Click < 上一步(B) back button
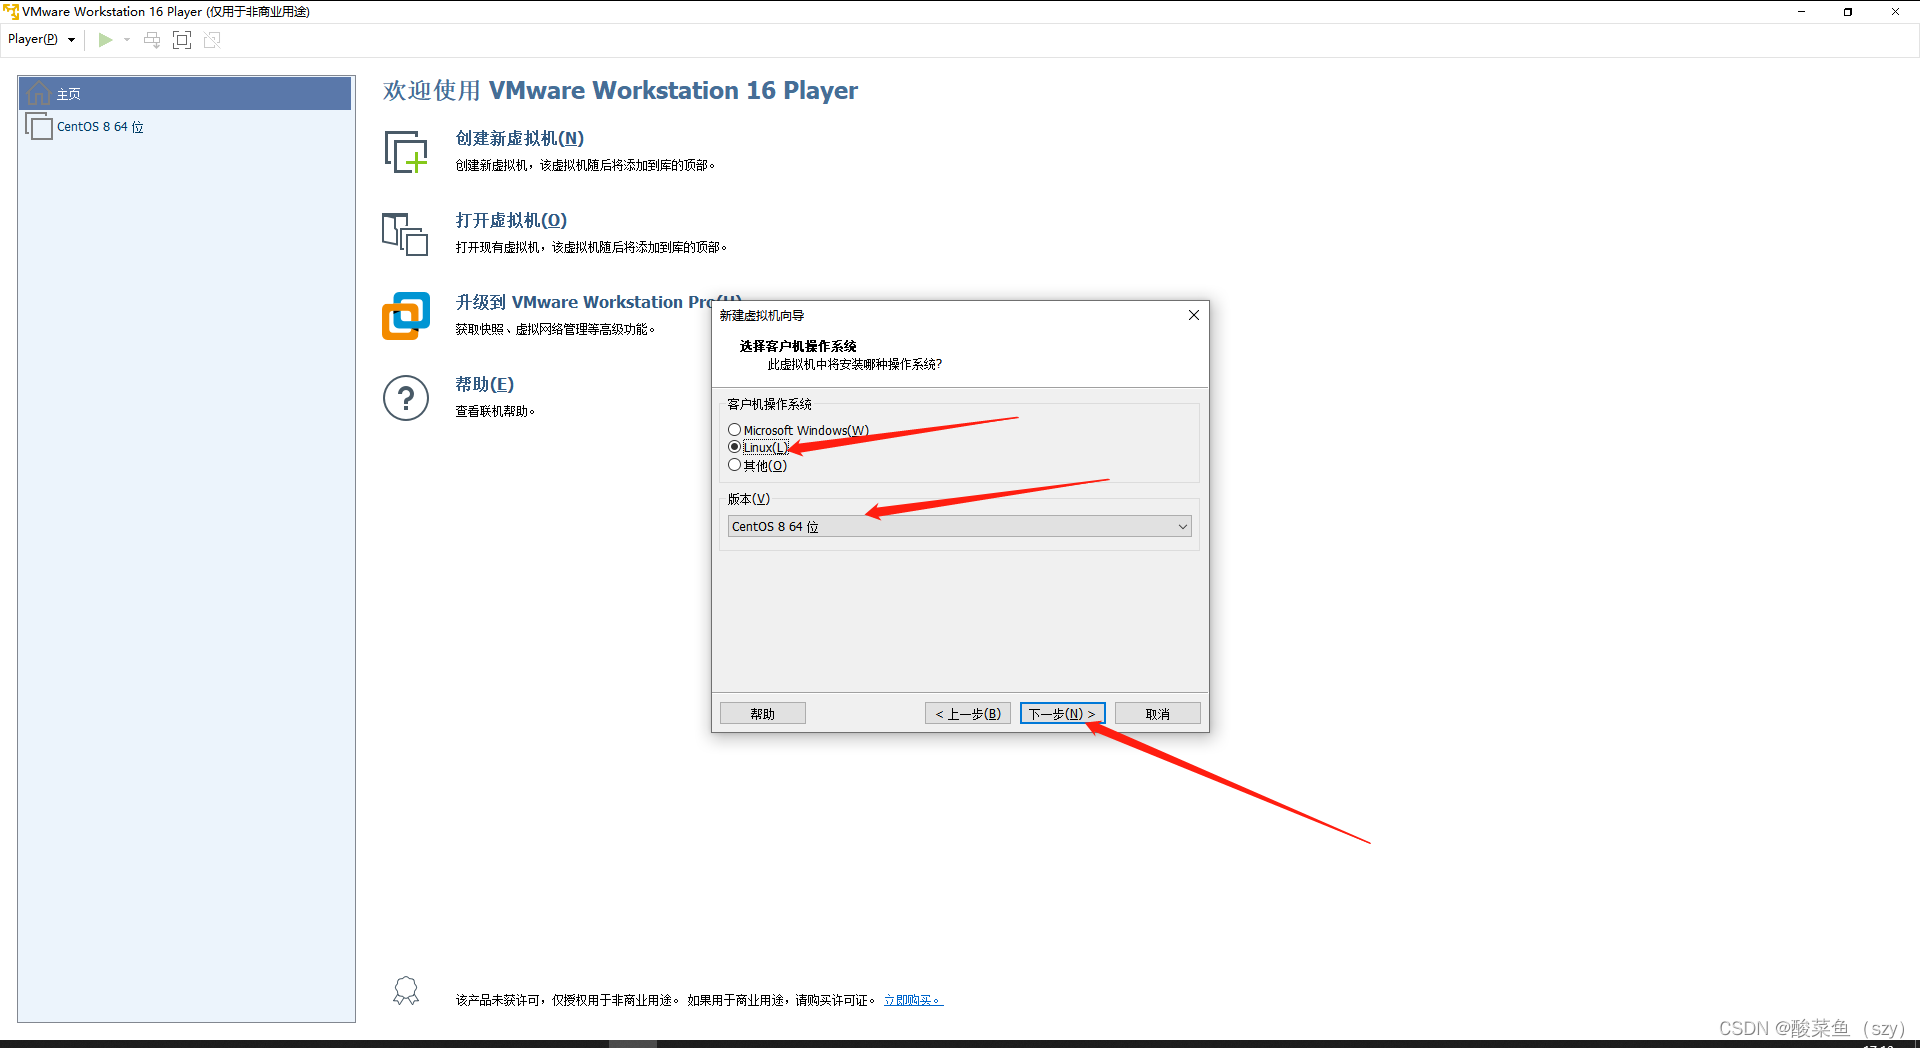 (968, 714)
